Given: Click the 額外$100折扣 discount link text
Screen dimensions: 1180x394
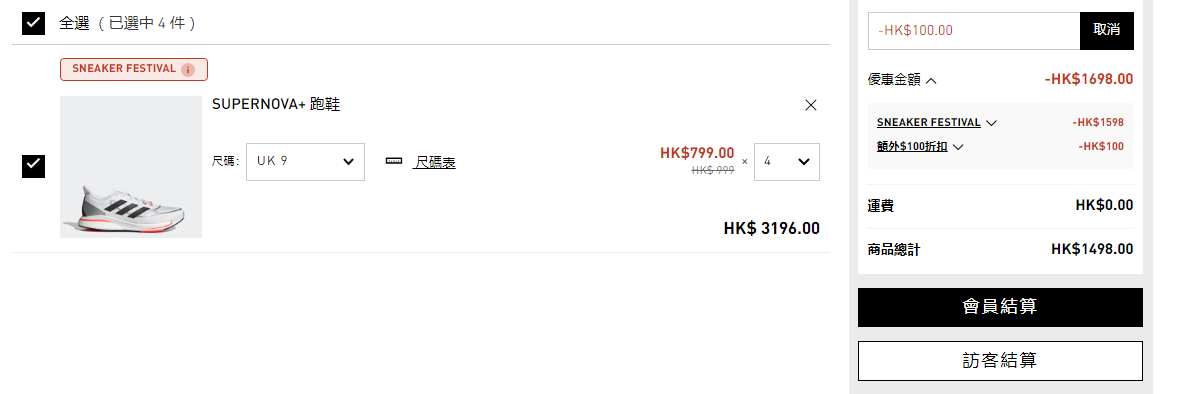Looking at the screenshot, I should tap(912, 147).
